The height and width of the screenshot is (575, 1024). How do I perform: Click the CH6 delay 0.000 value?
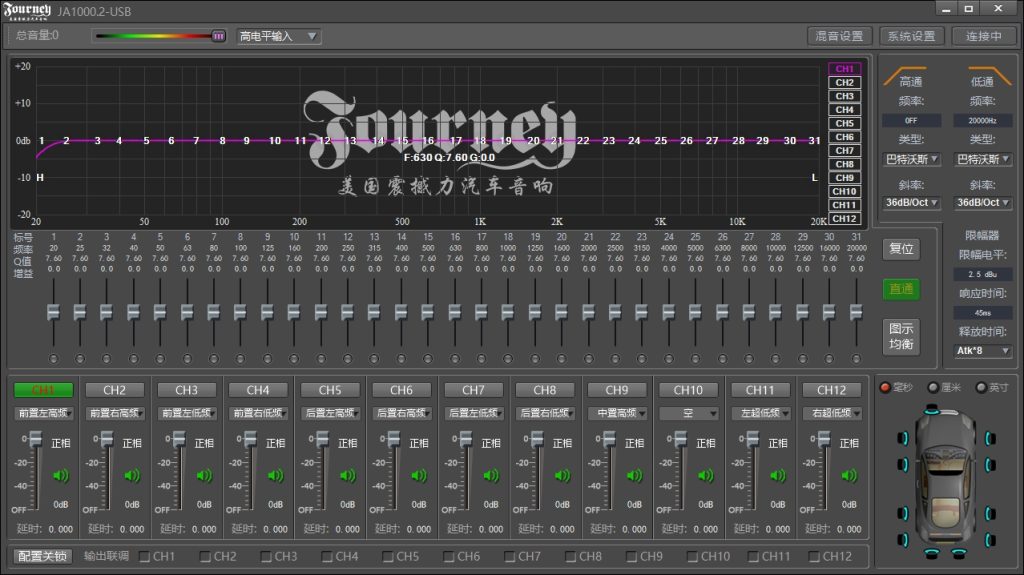(419, 529)
